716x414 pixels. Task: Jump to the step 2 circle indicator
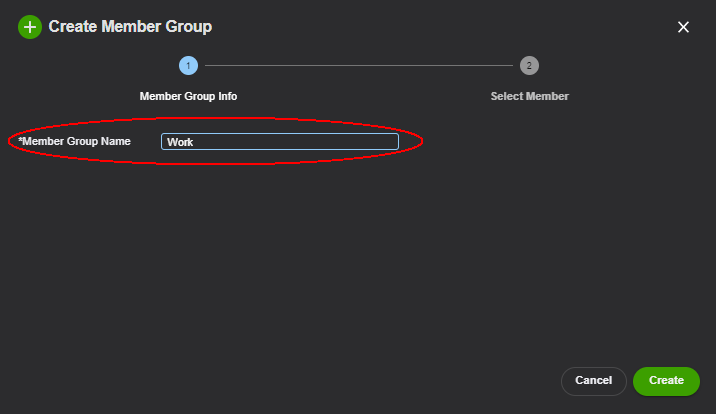[x=529, y=66]
